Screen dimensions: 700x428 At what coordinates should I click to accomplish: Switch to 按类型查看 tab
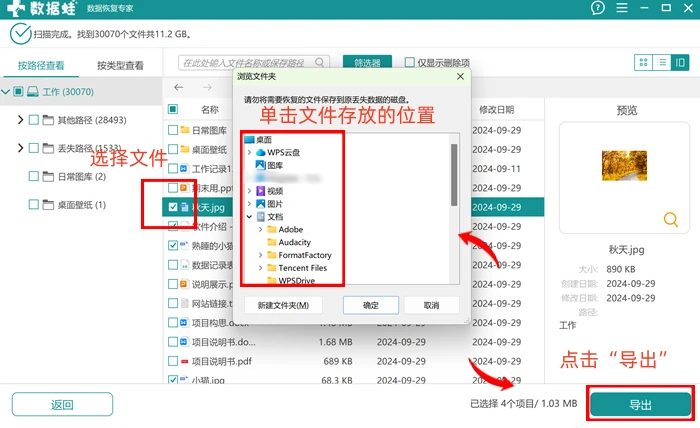(x=120, y=66)
